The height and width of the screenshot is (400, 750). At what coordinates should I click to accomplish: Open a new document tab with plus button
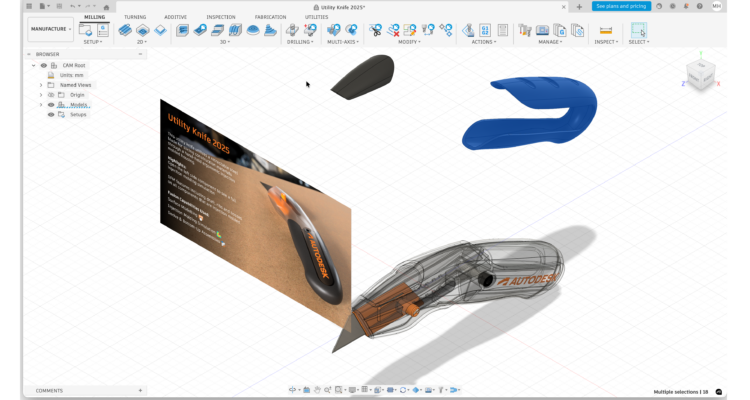coord(579,6)
